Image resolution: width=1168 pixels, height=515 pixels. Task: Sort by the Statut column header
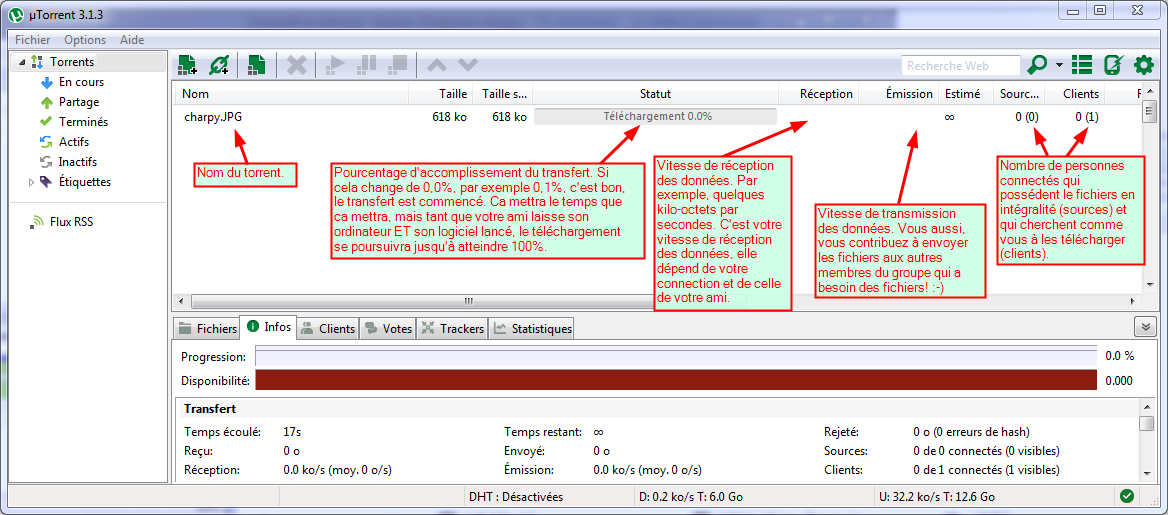(x=656, y=94)
